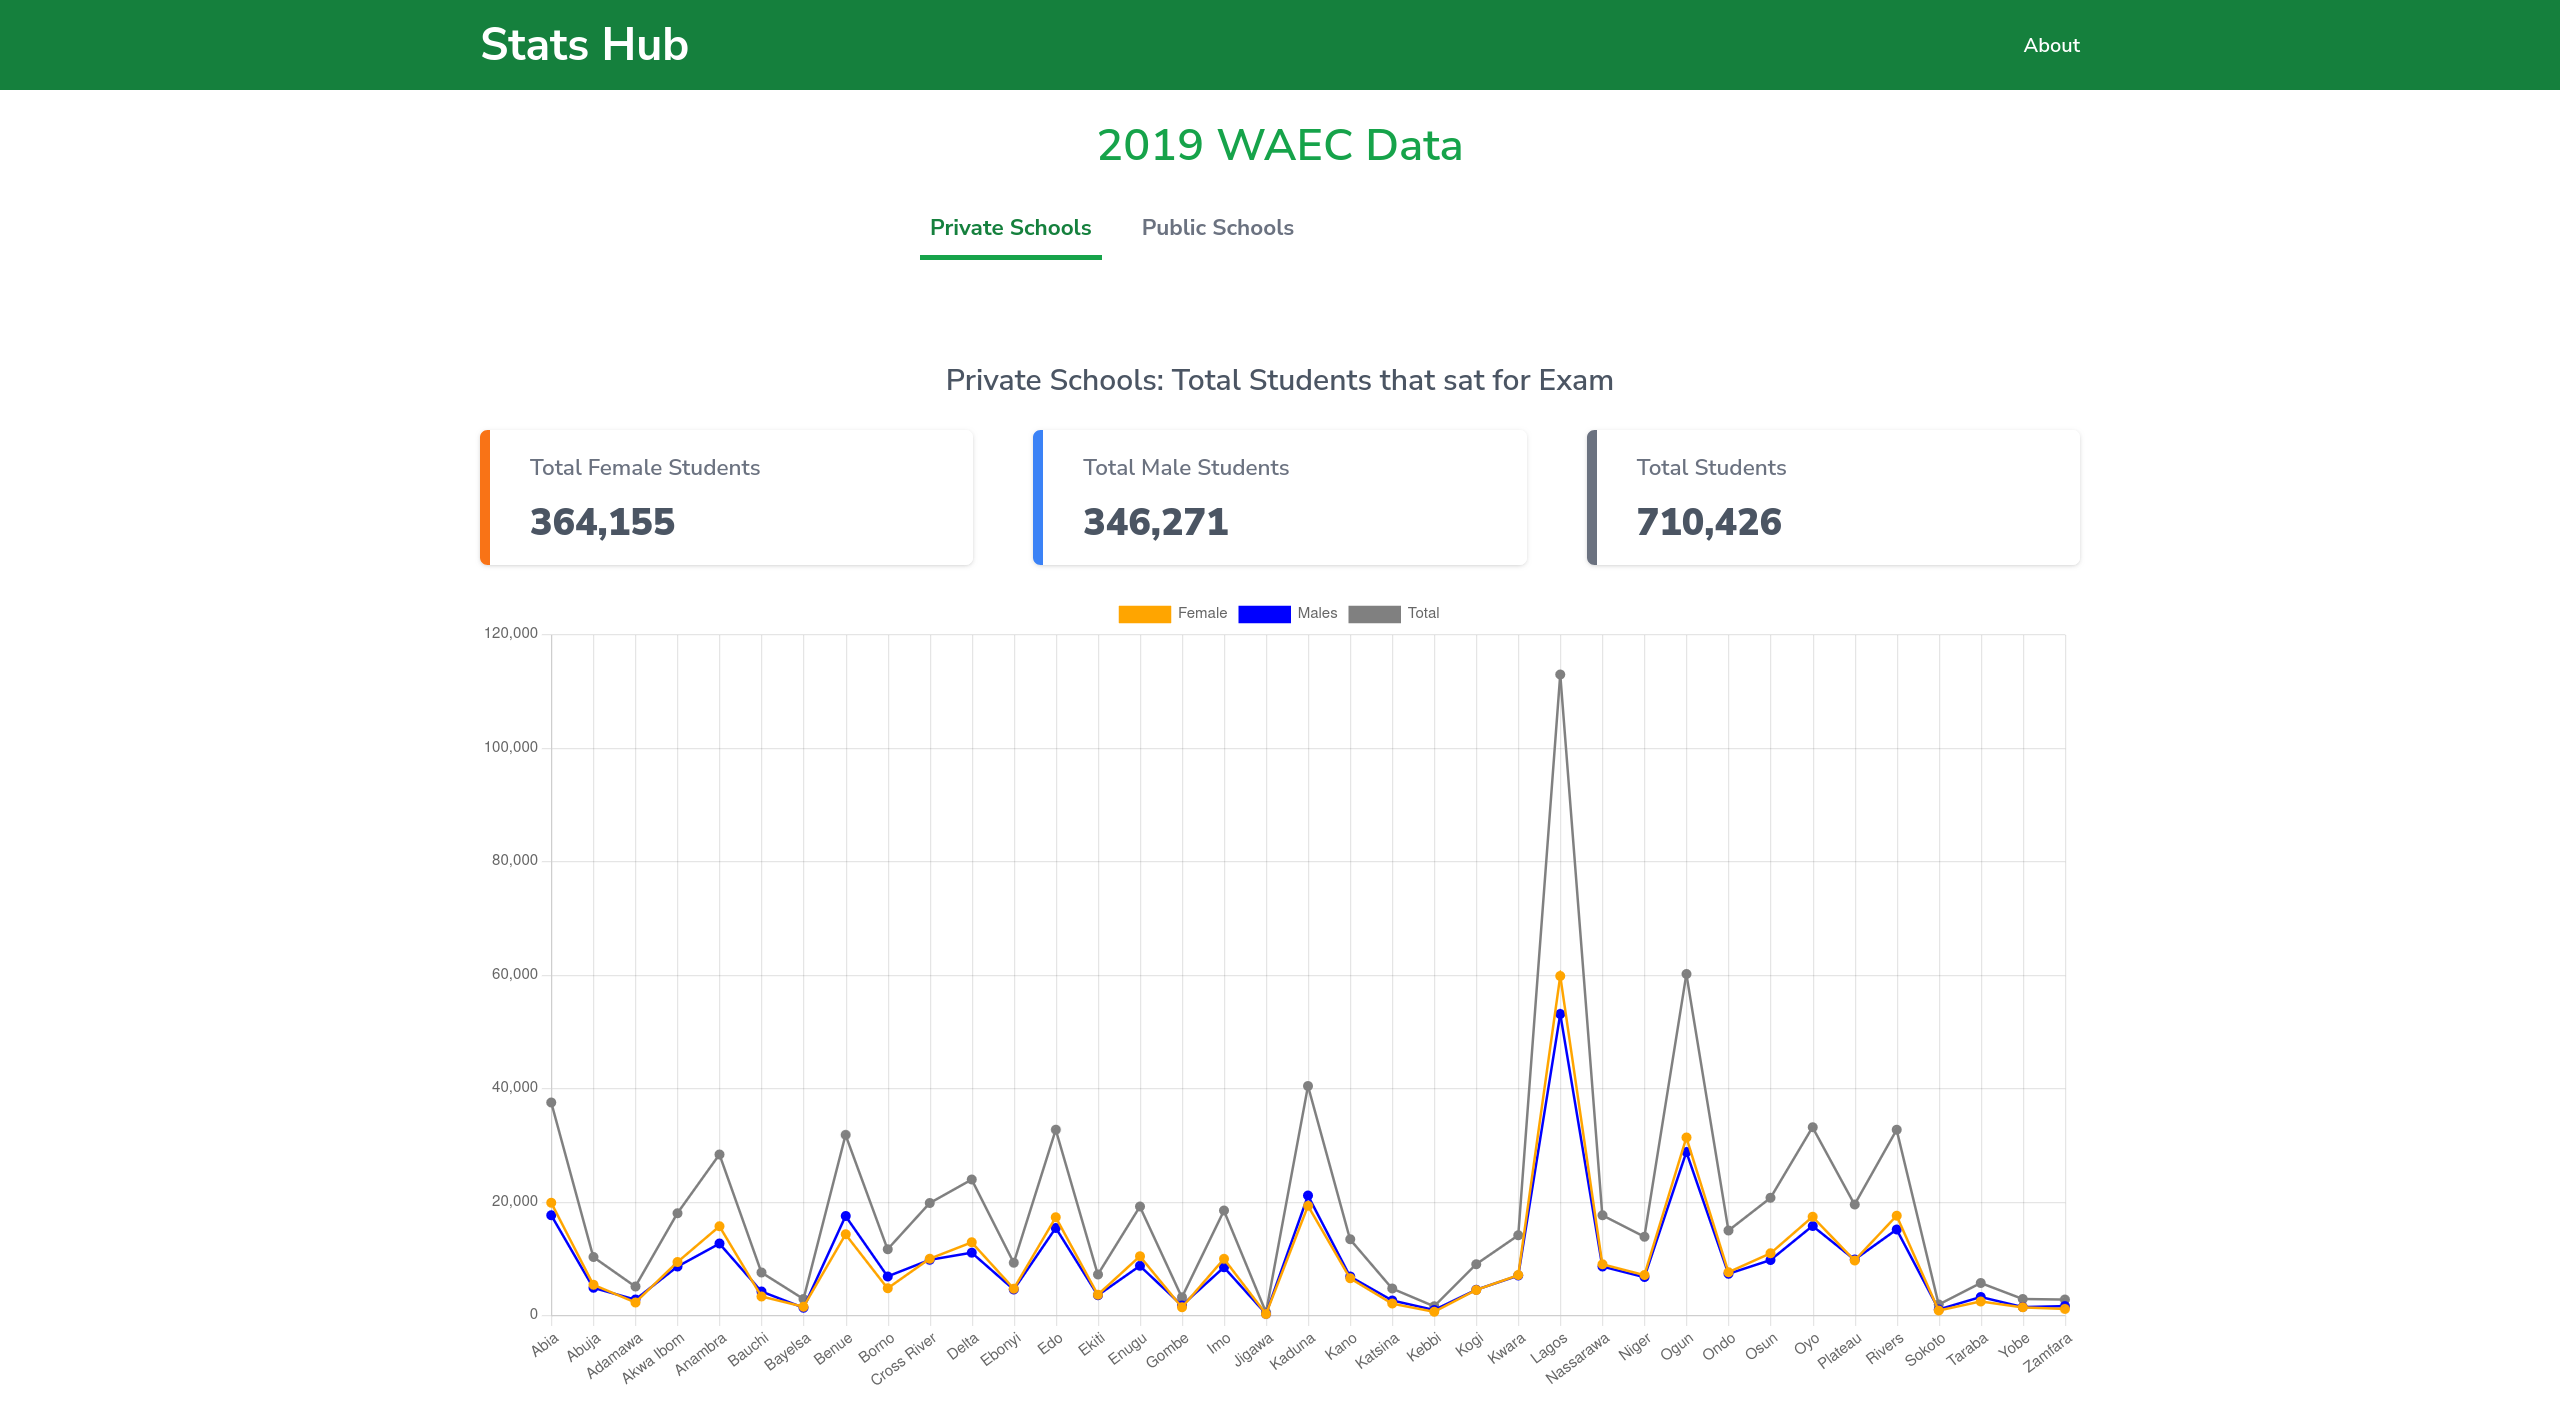The image size is (2560, 1402).
Task: Select the Total Female Students card
Action: click(727, 497)
